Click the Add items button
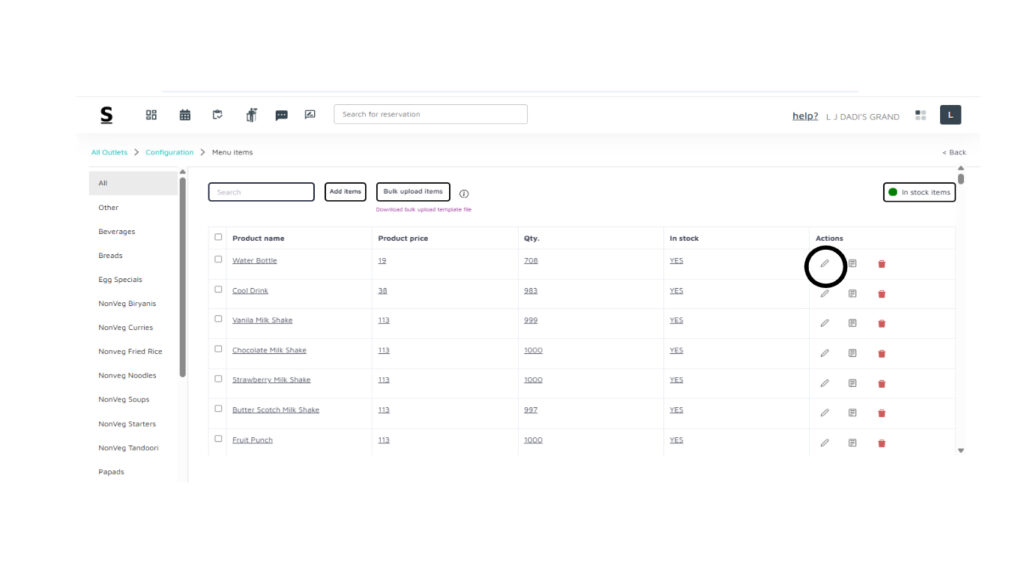 click(345, 192)
